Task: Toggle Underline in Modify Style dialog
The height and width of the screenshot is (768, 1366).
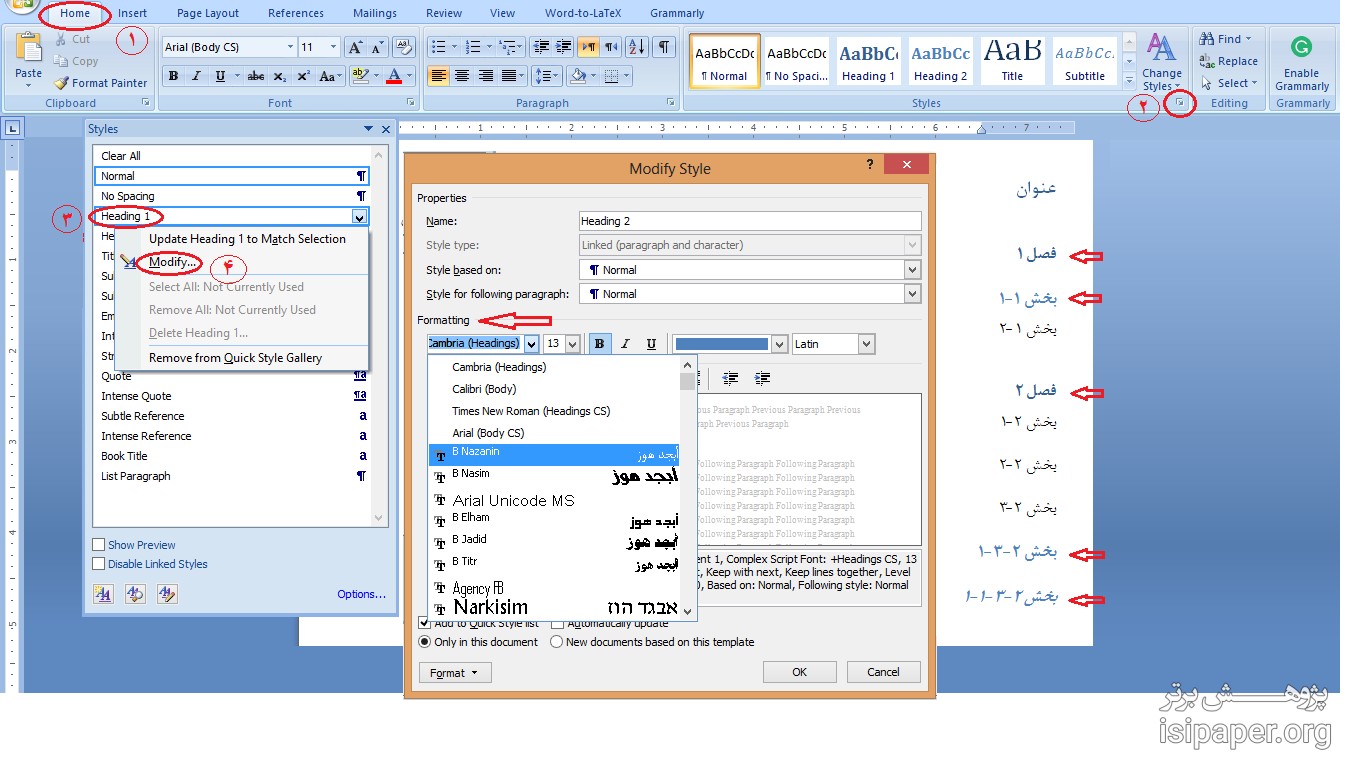Action: click(x=651, y=344)
